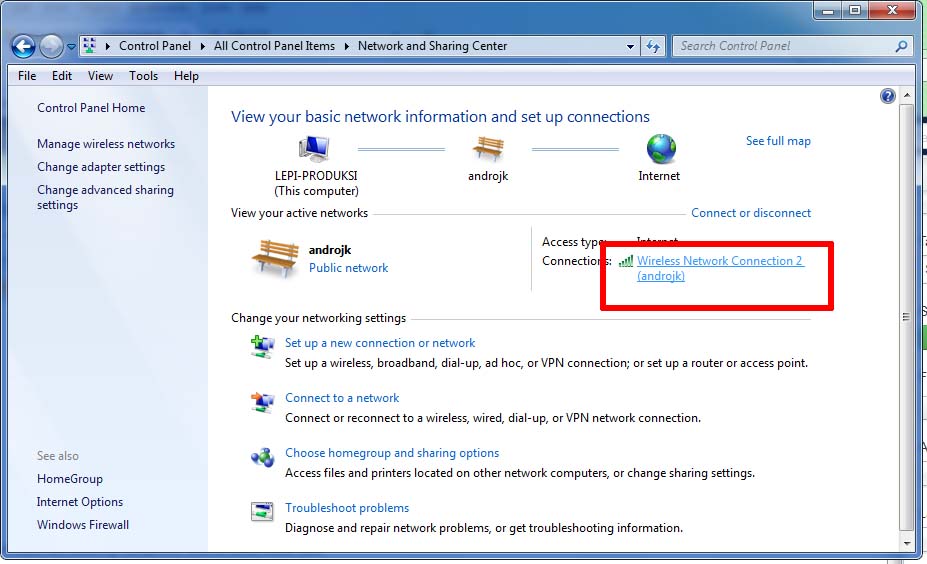Viewport: 927px width, 564px height.
Task: Open the File menu
Action: click(x=27, y=76)
